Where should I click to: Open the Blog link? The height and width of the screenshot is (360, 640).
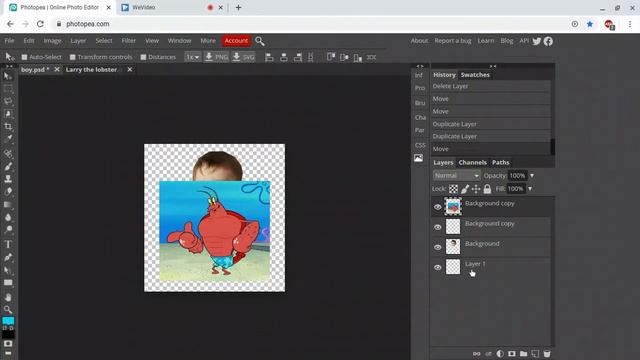(507, 41)
